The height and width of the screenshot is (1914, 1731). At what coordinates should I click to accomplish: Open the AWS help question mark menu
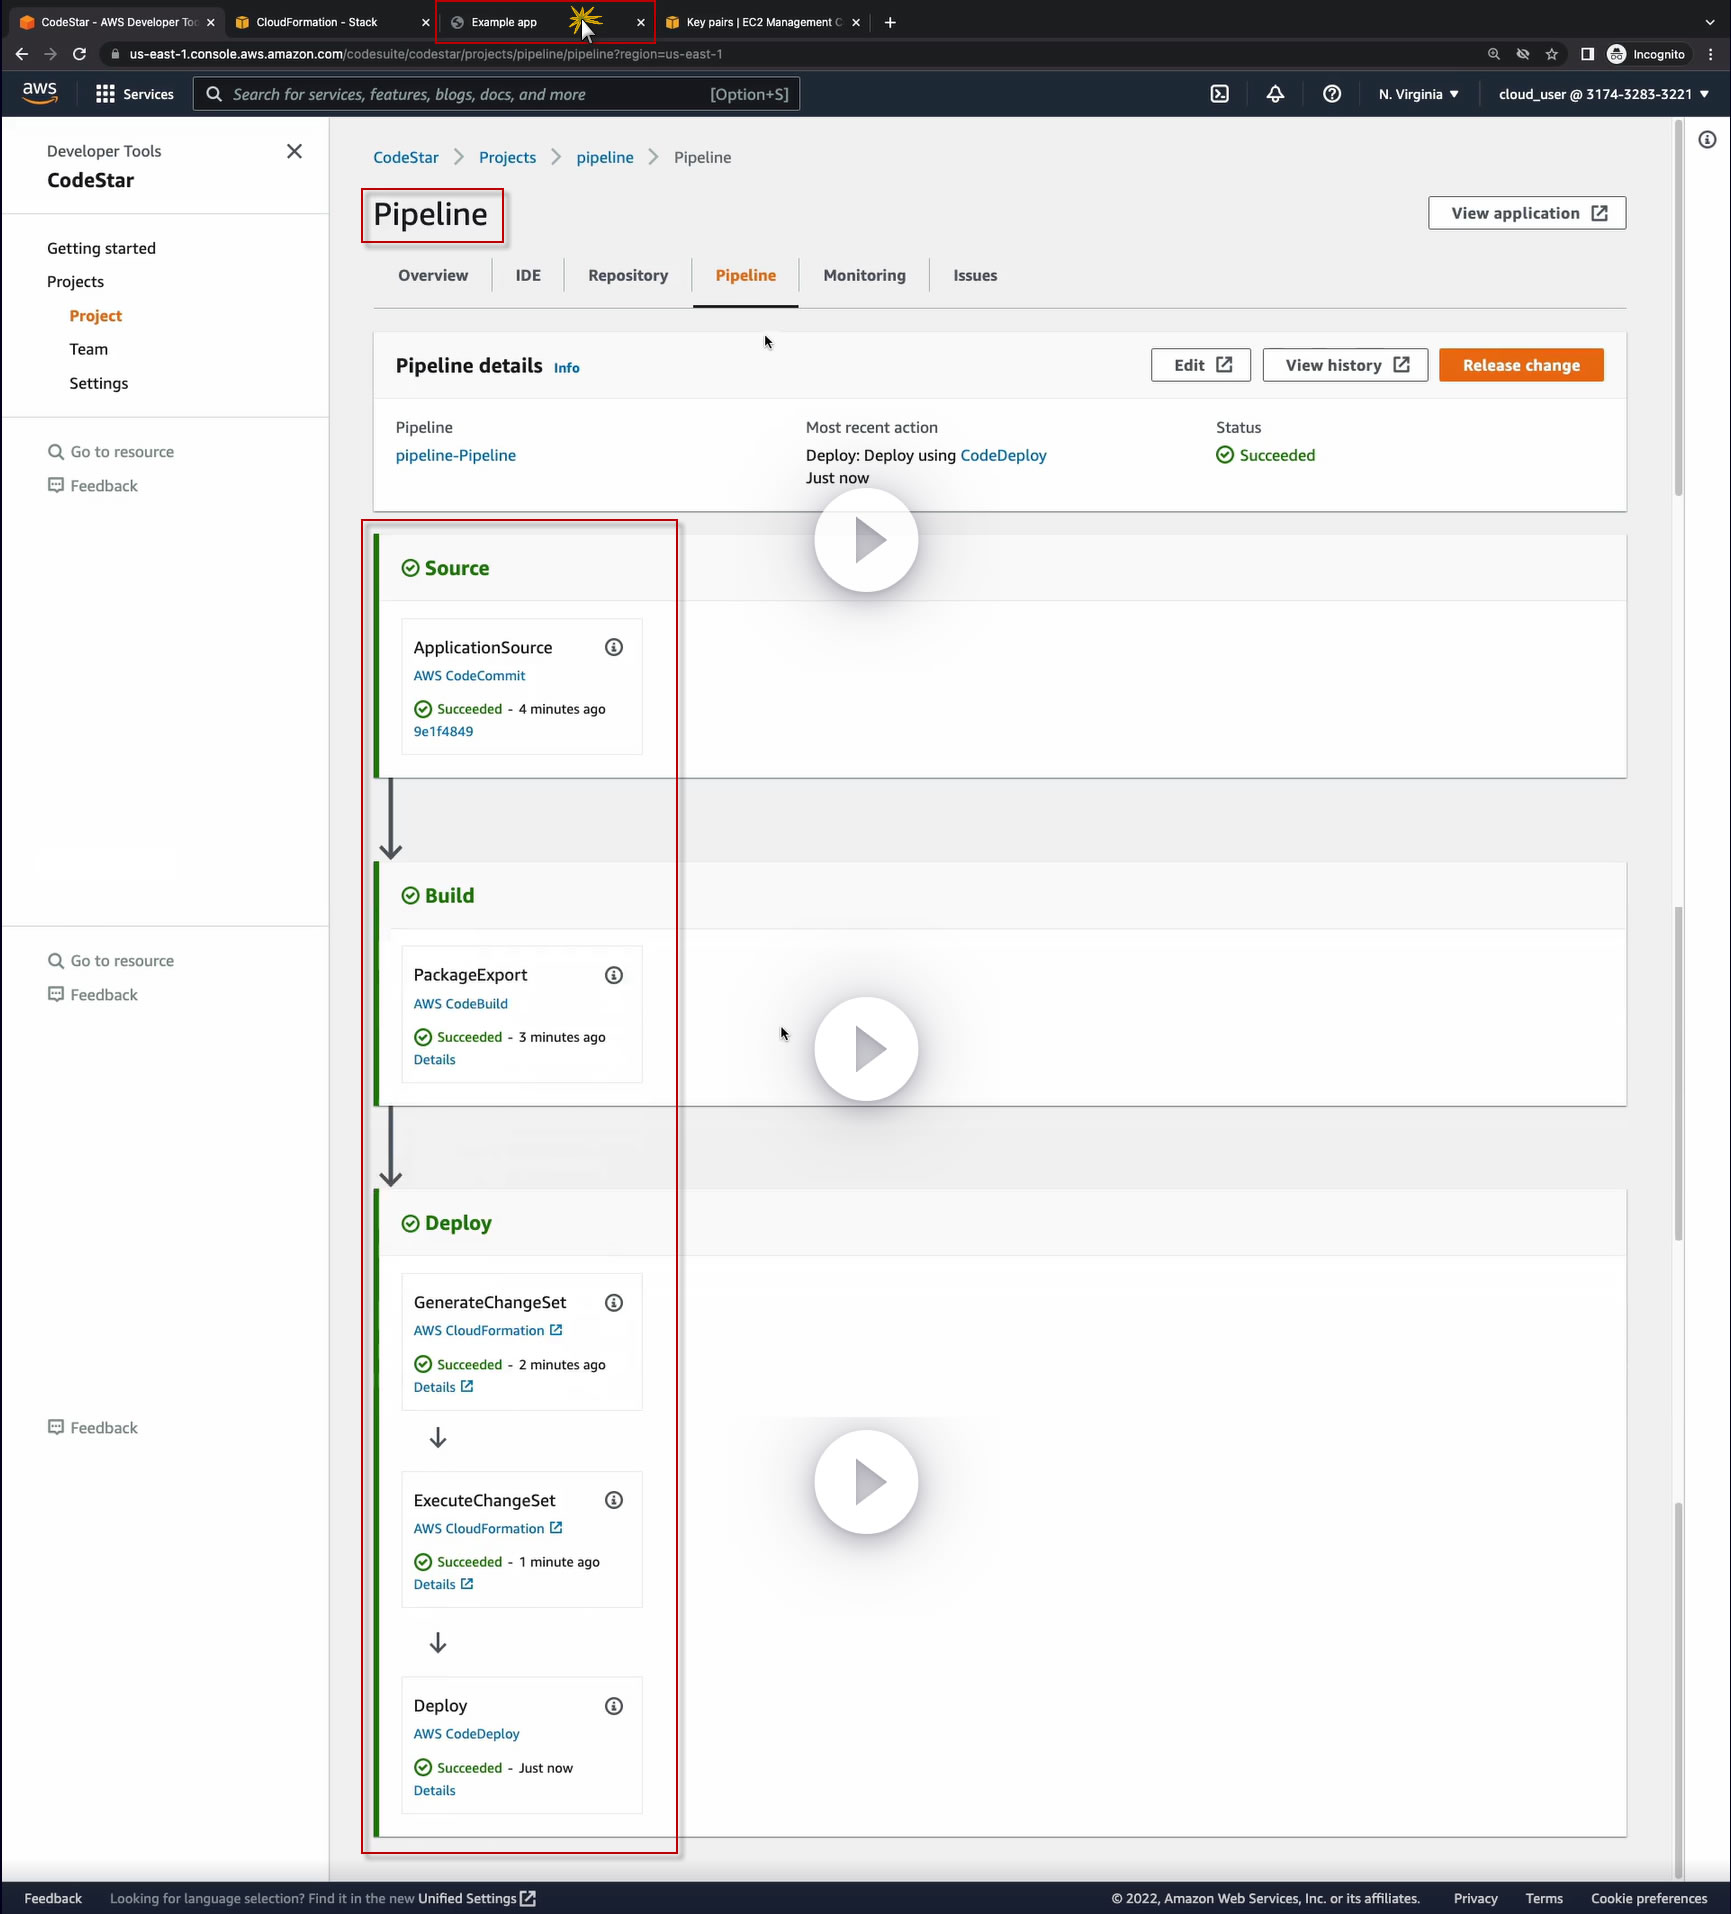[1332, 94]
